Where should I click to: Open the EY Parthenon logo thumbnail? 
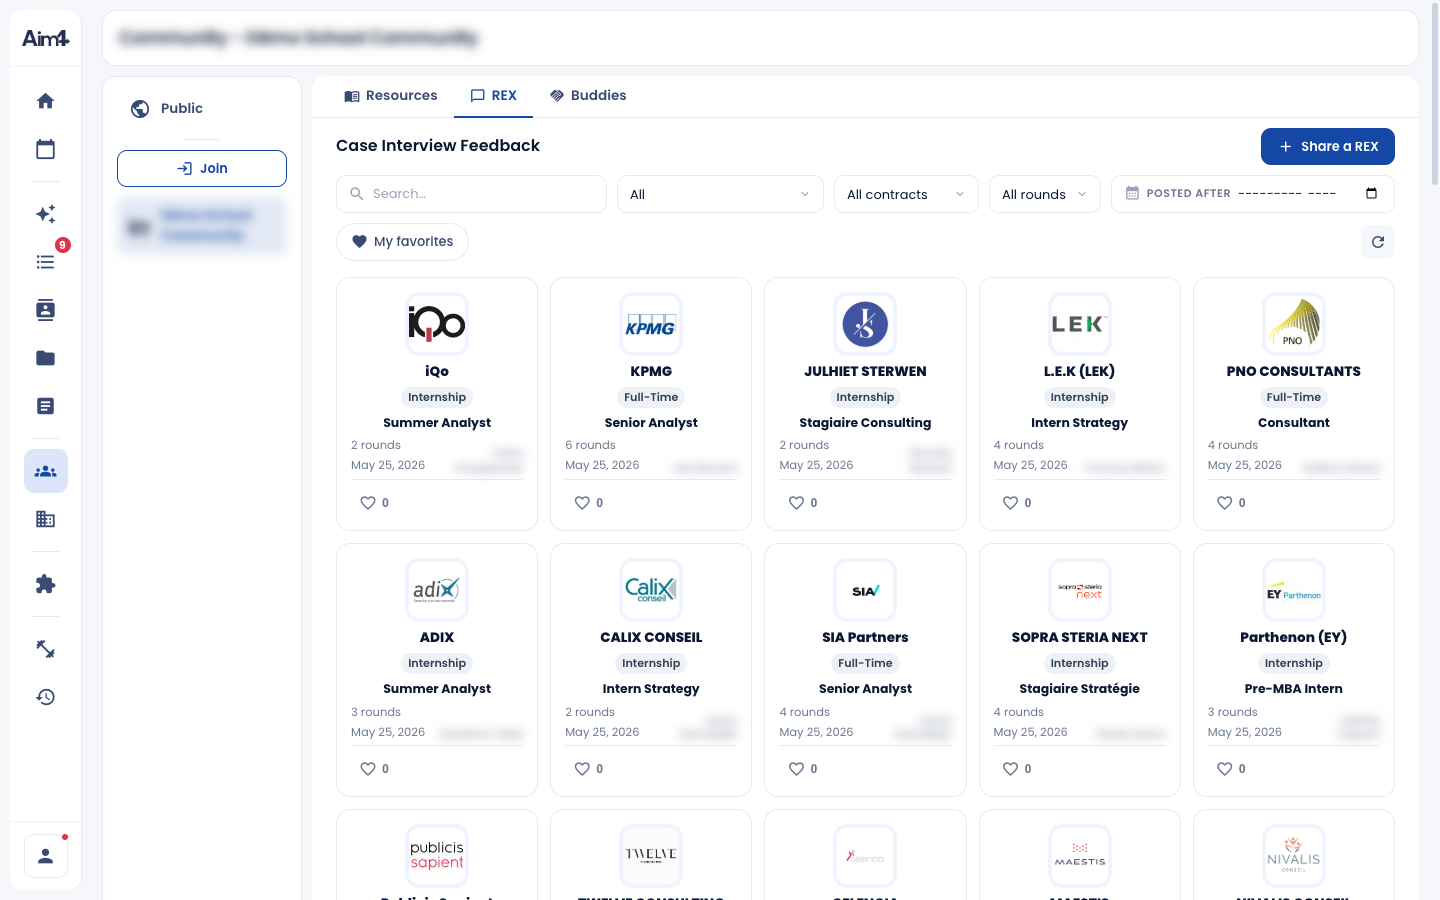1293,590
